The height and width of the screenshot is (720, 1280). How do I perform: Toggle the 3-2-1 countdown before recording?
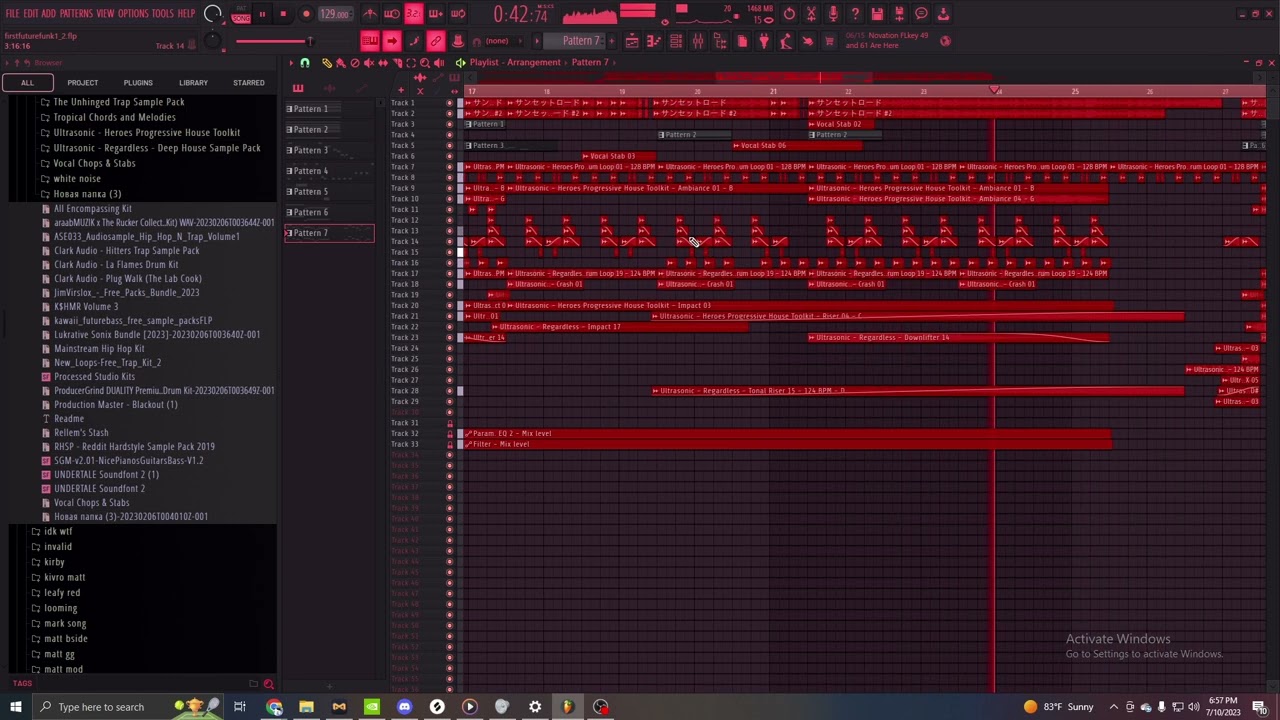[413, 14]
